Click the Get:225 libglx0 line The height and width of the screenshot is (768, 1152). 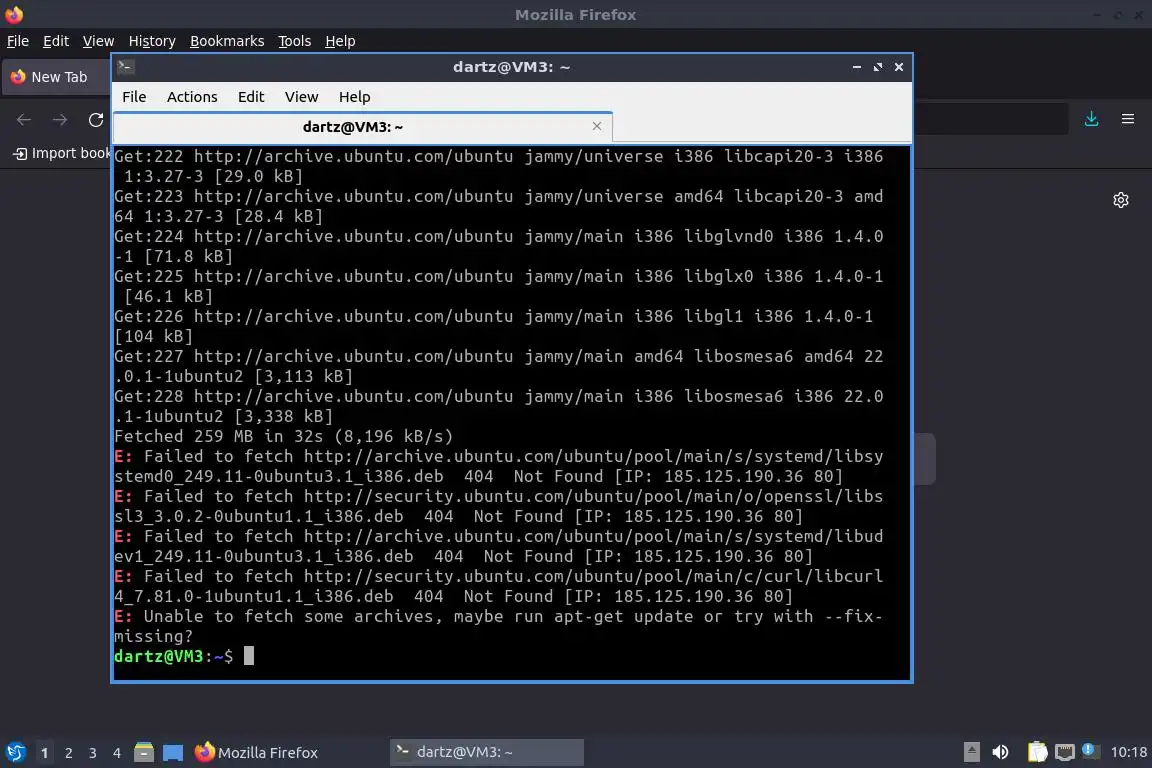(x=499, y=286)
